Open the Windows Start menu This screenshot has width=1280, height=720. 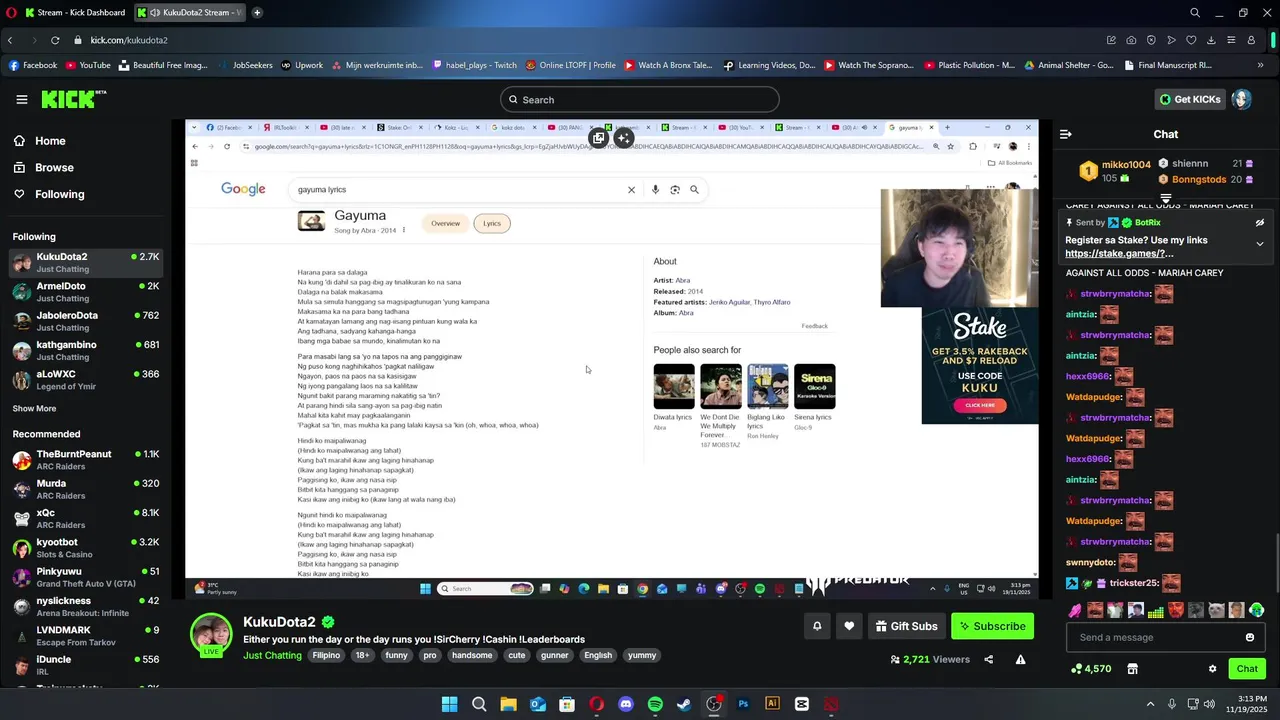[449, 704]
